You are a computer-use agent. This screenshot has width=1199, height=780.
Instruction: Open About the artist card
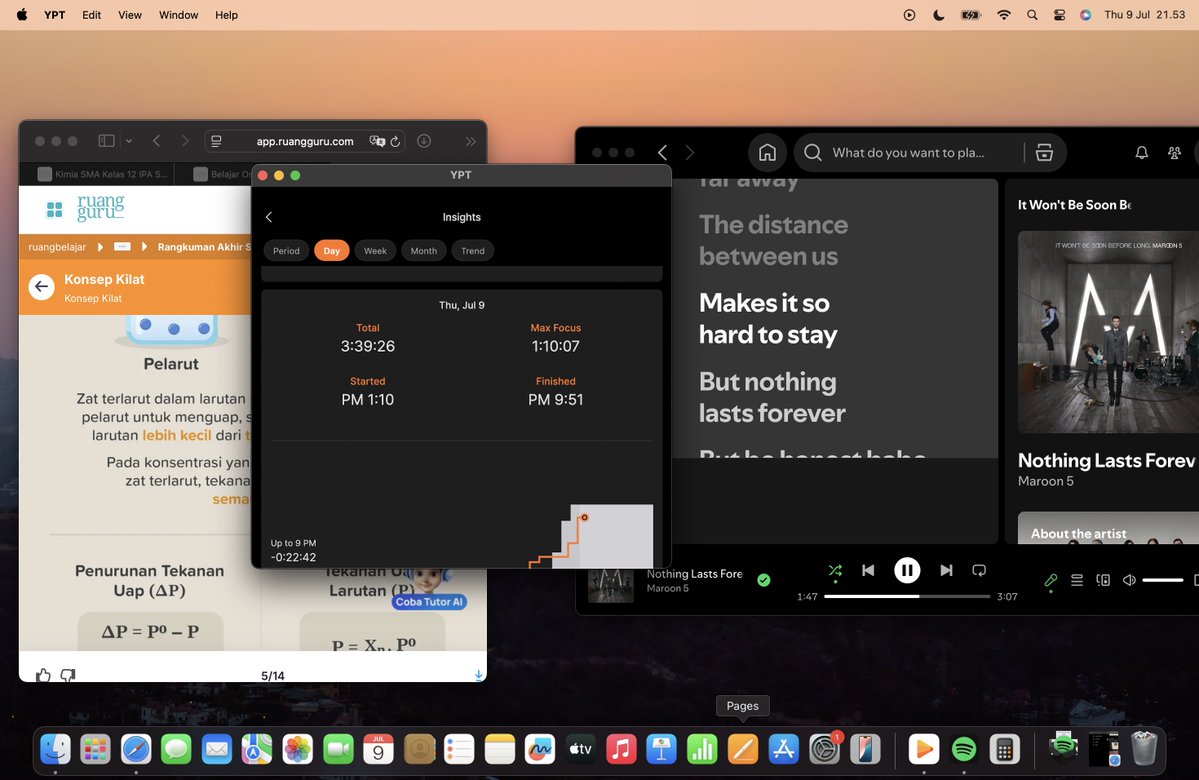pyautogui.click(x=1108, y=528)
